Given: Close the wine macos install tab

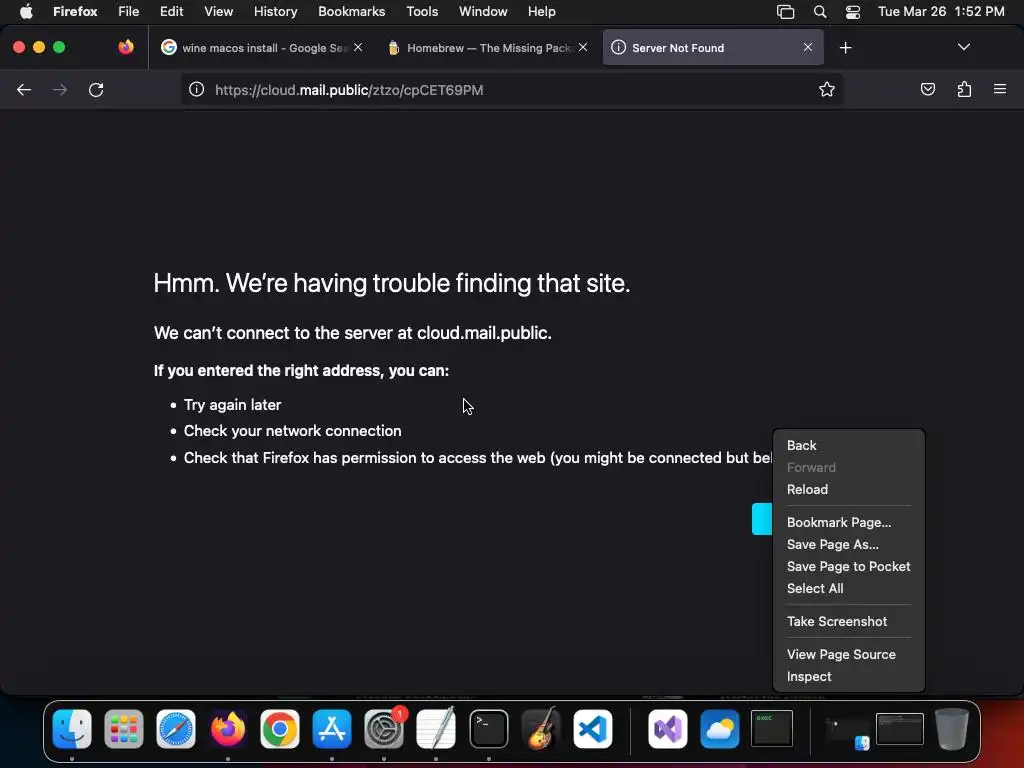Looking at the screenshot, I should point(358,47).
